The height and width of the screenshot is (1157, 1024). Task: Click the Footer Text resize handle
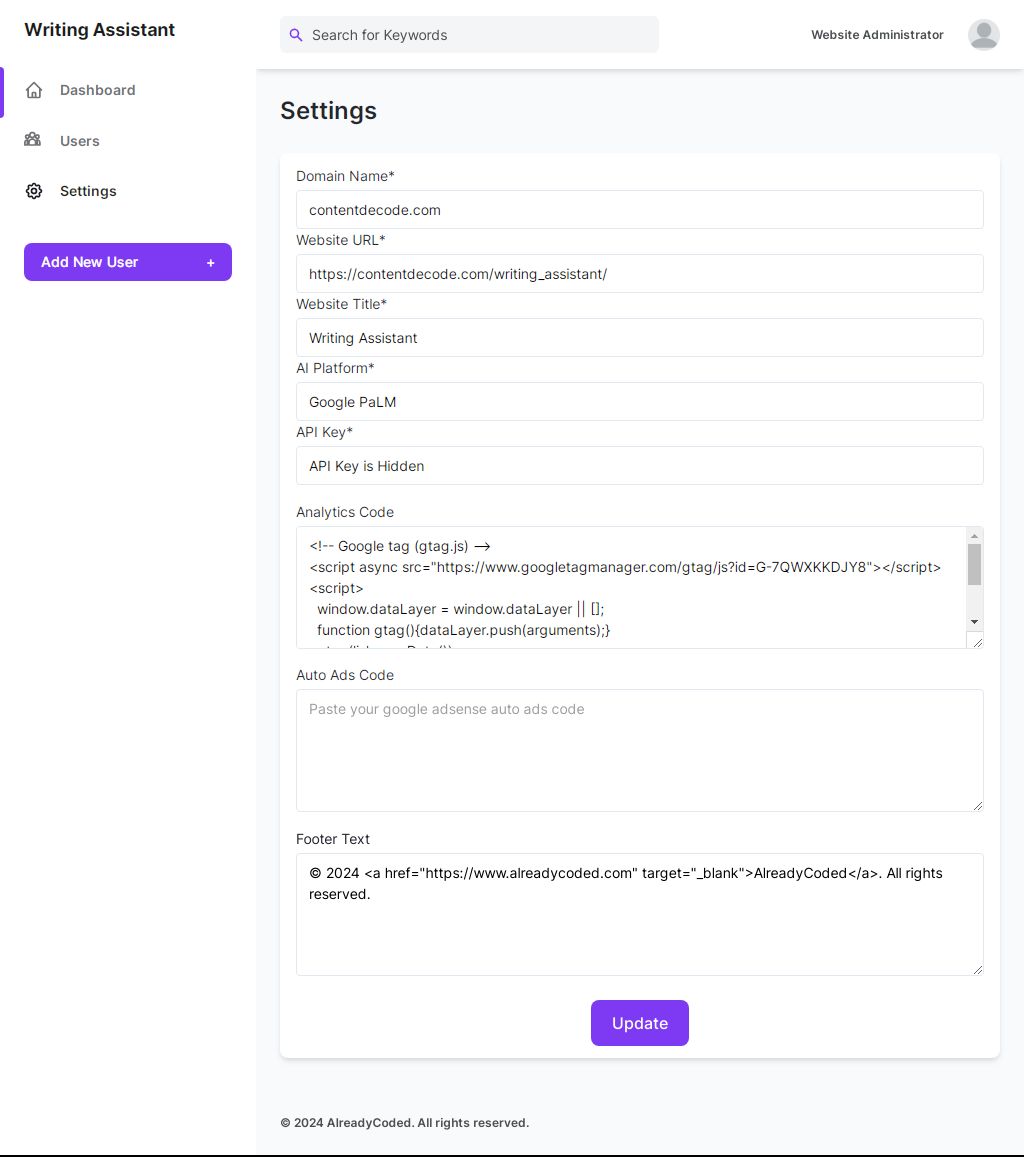click(x=978, y=970)
